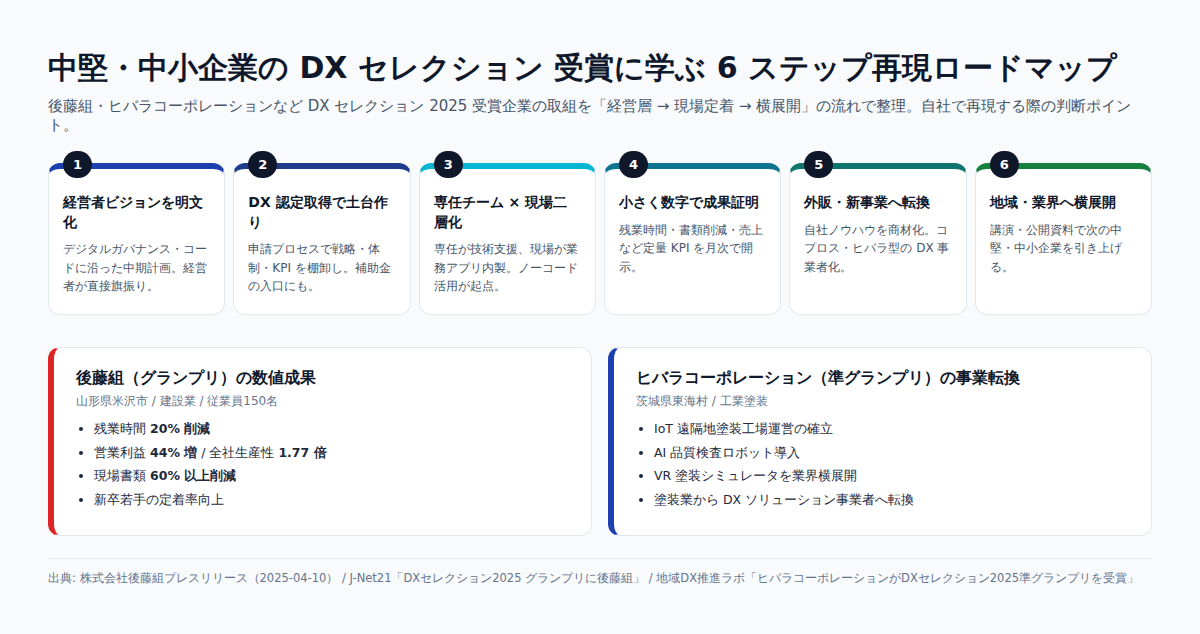This screenshot has height=634, width=1200.
Task: Click the description 専任が技術支援、現場が業務アプリ内製
Action: click(505, 267)
